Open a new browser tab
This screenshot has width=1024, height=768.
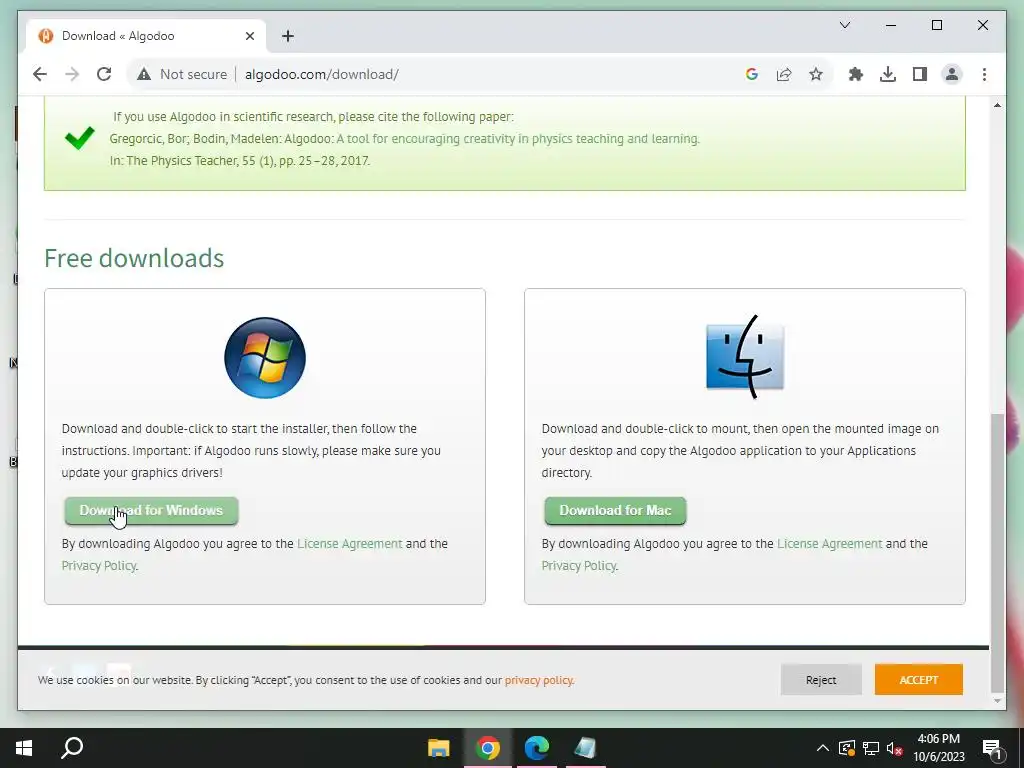coord(288,36)
